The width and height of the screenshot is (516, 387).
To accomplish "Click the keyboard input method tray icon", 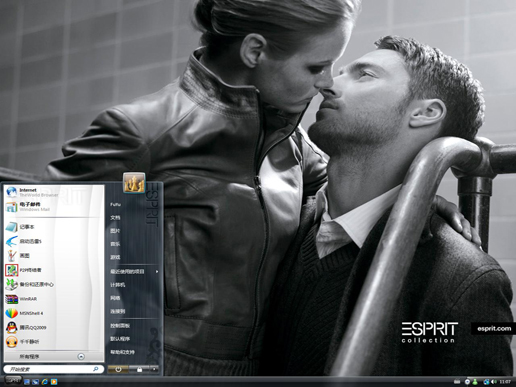I will pyautogui.click(x=457, y=382).
